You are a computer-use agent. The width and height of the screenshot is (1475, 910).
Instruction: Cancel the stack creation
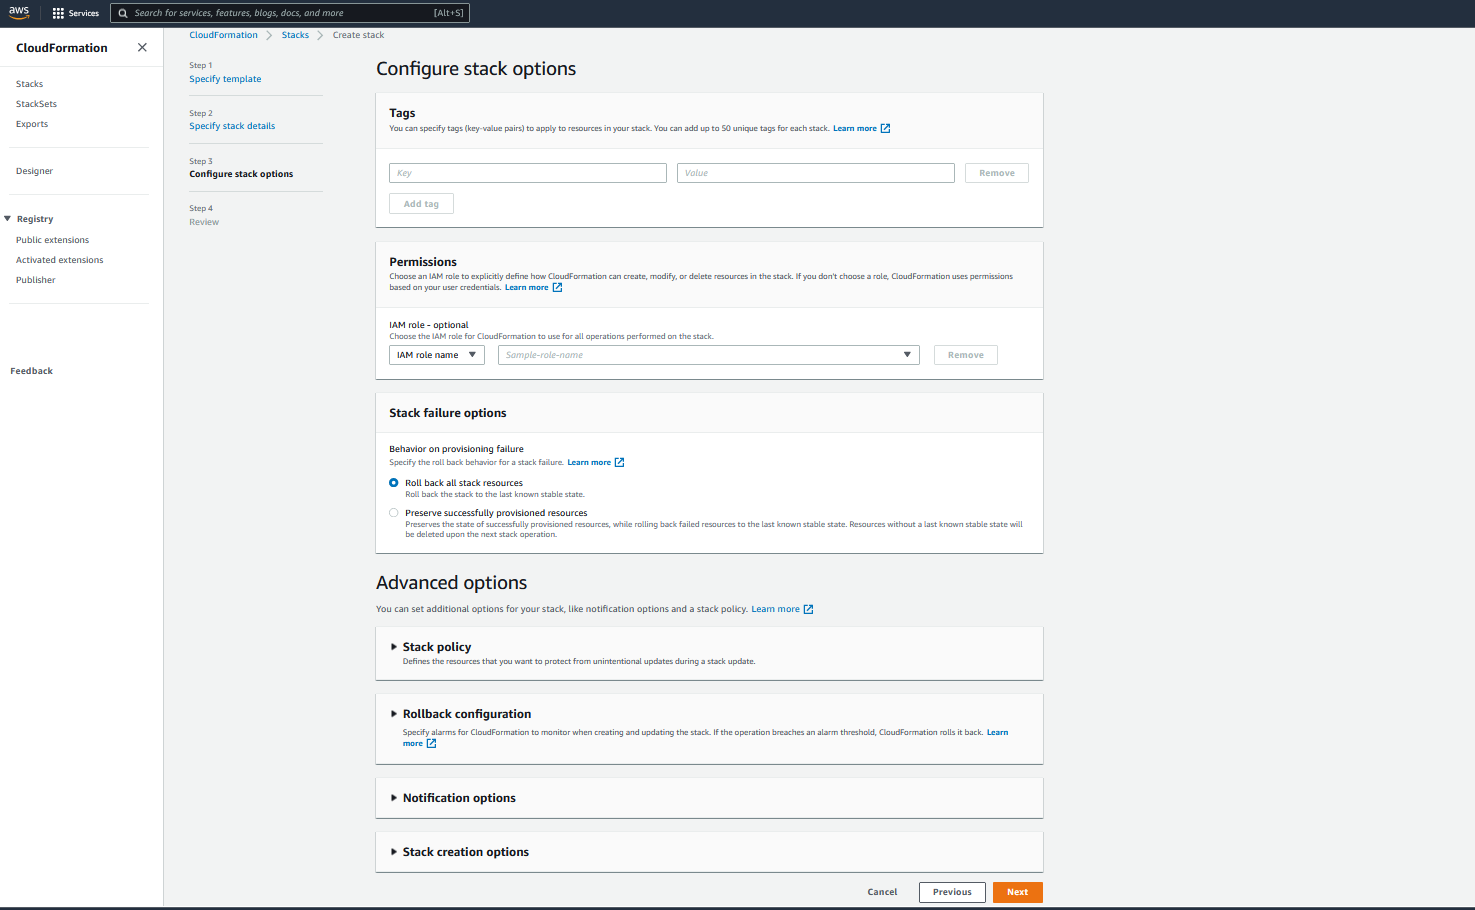883,892
